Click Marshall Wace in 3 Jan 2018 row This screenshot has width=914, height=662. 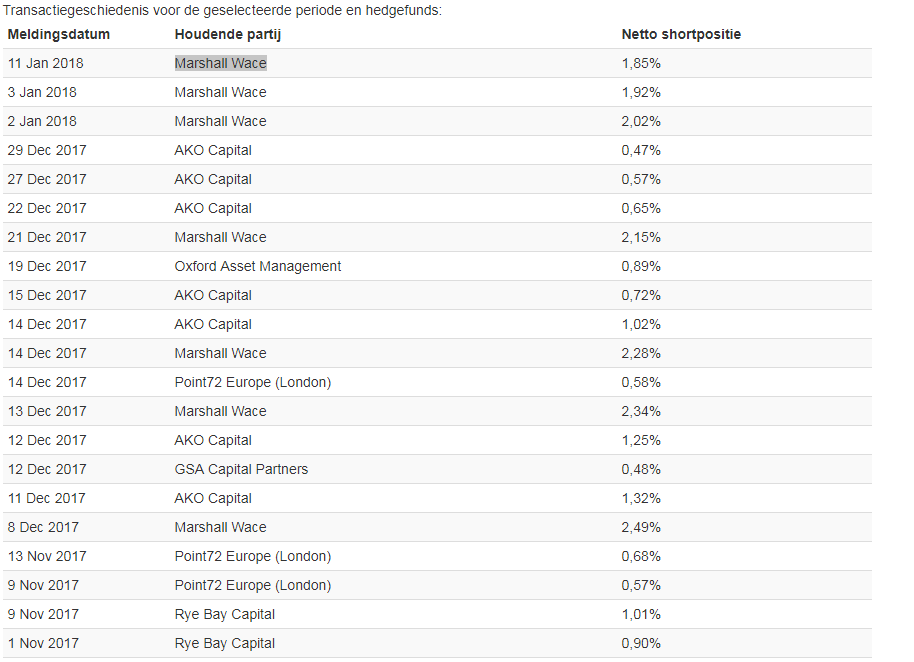click(220, 92)
